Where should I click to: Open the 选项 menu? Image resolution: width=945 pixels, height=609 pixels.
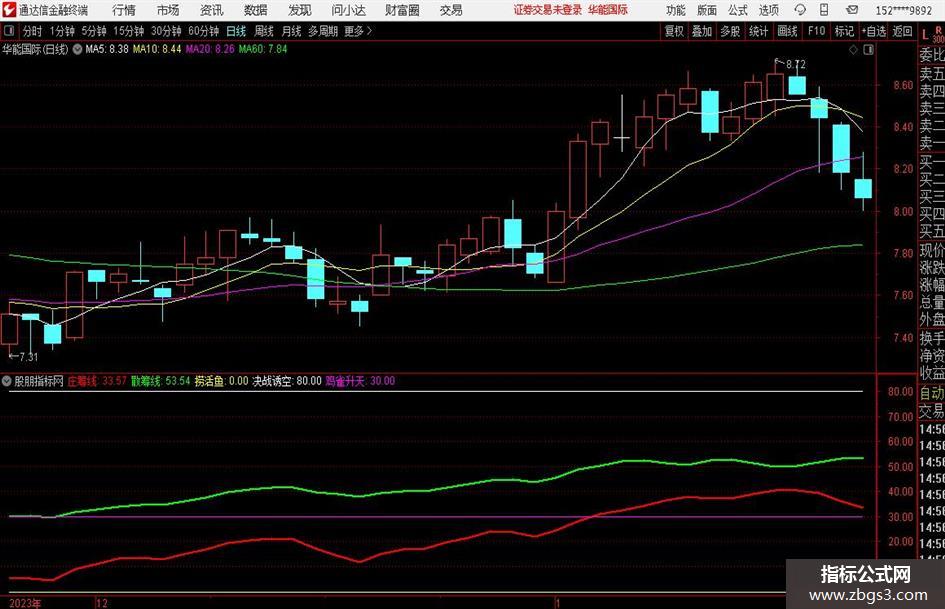click(768, 10)
